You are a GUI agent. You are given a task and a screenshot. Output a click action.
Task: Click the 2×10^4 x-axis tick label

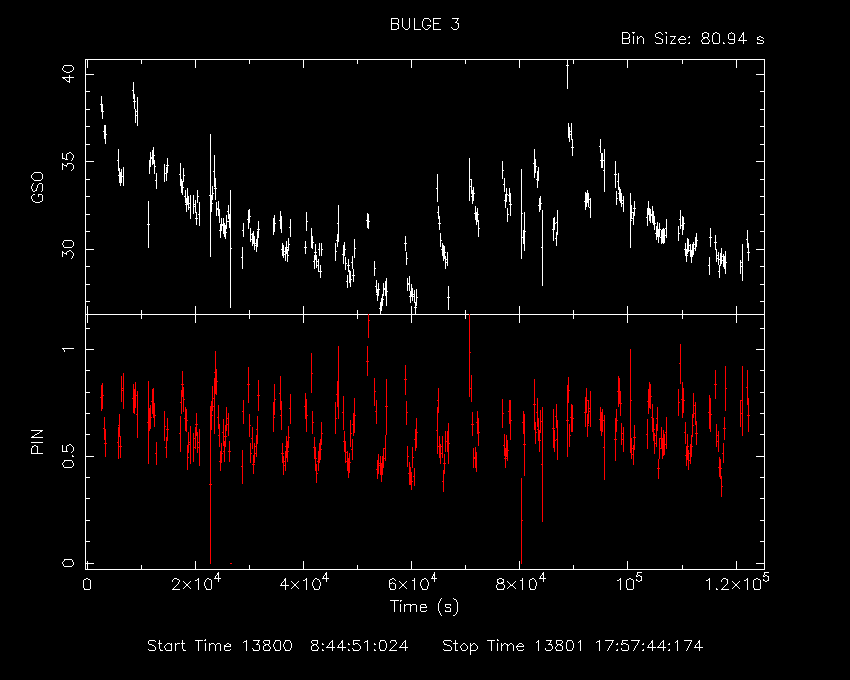coord(196,583)
